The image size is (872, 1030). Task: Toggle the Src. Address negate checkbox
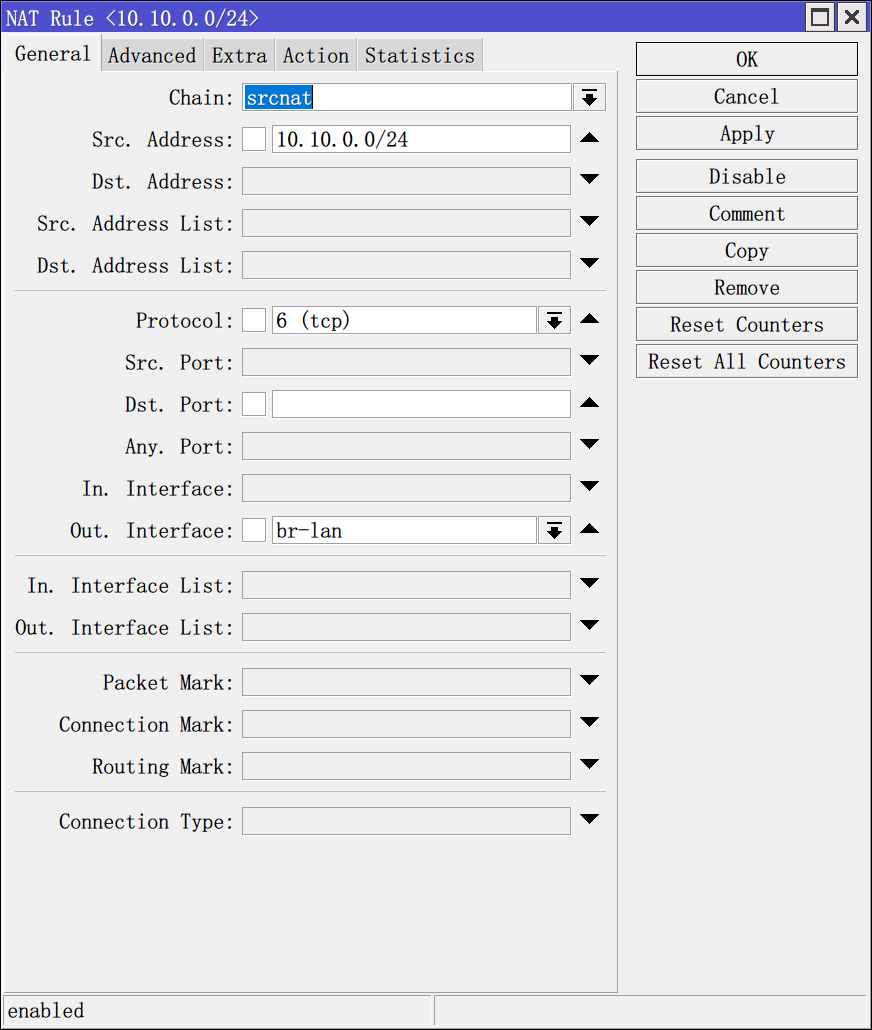pyautogui.click(x=255, y=139)
